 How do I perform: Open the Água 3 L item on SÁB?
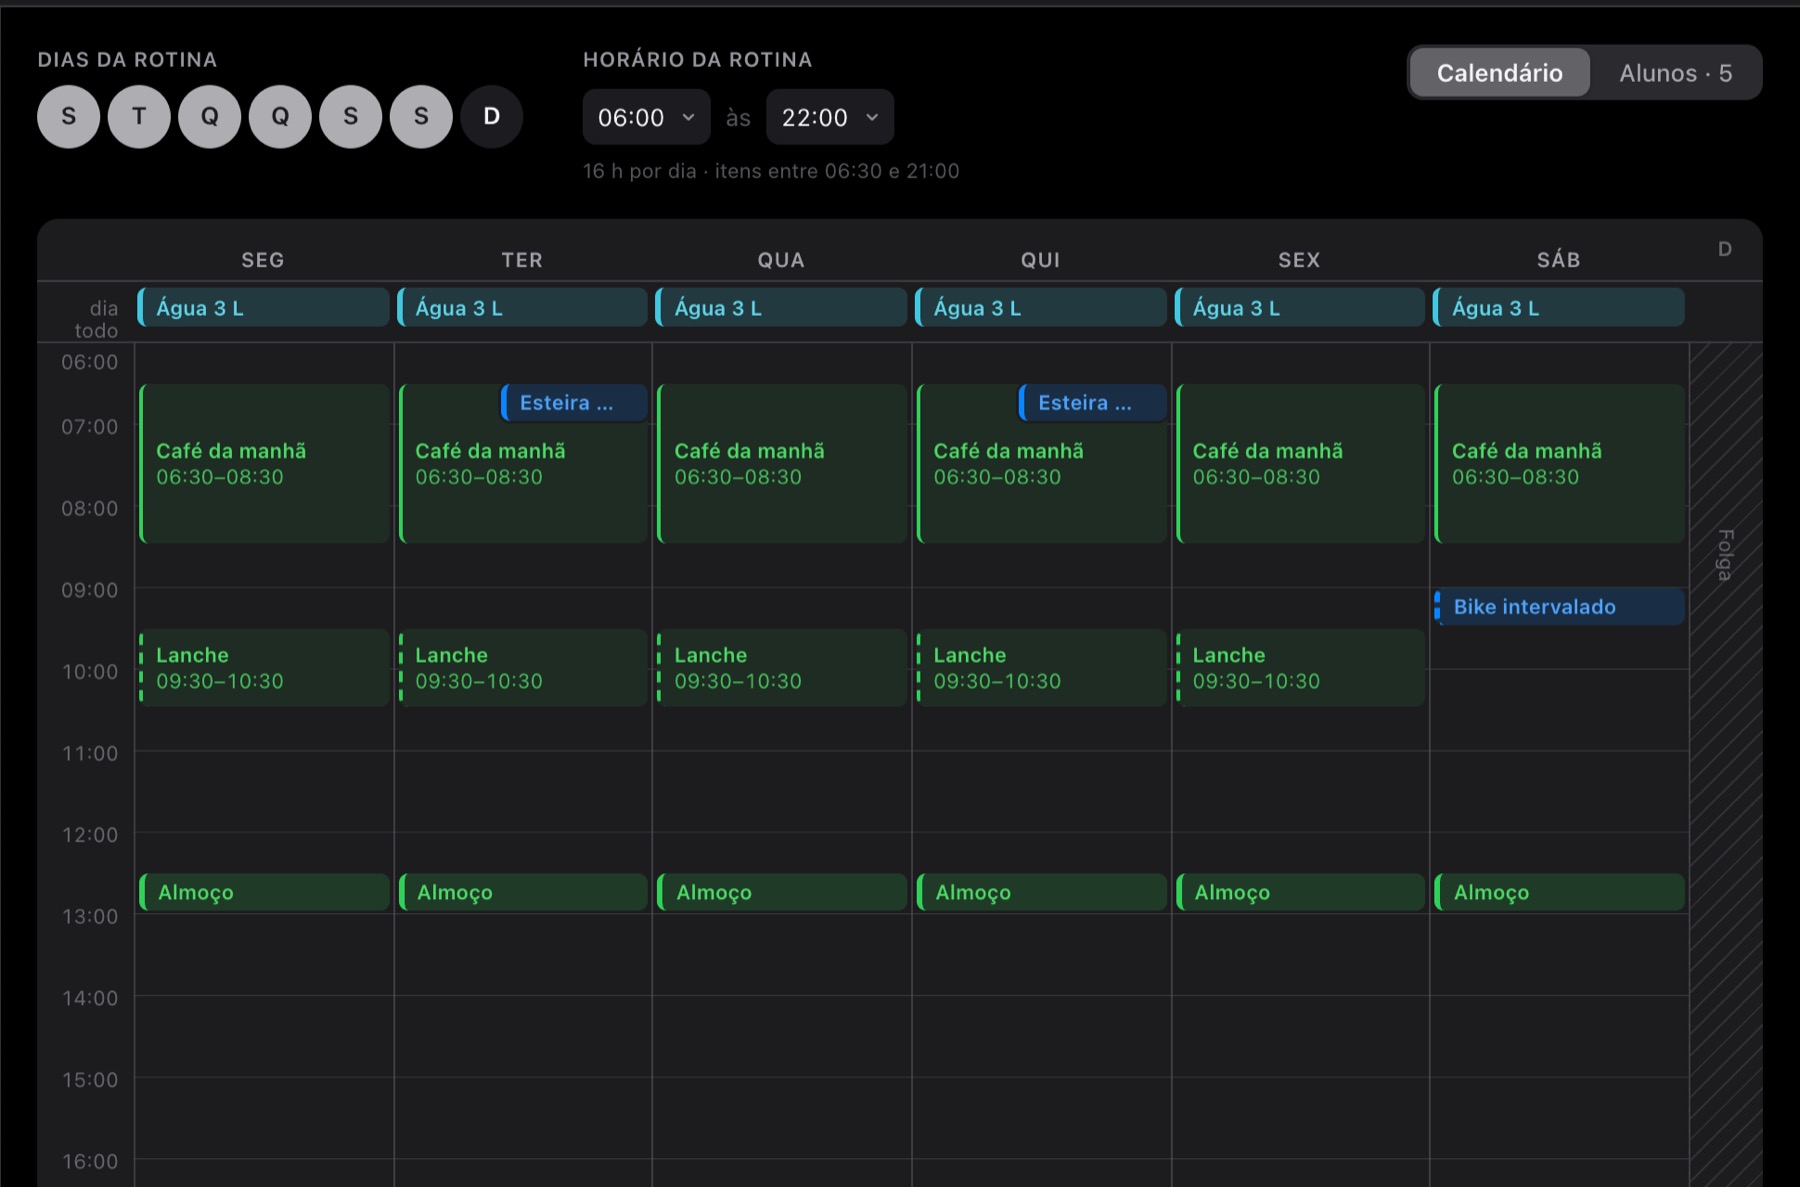1558,307
